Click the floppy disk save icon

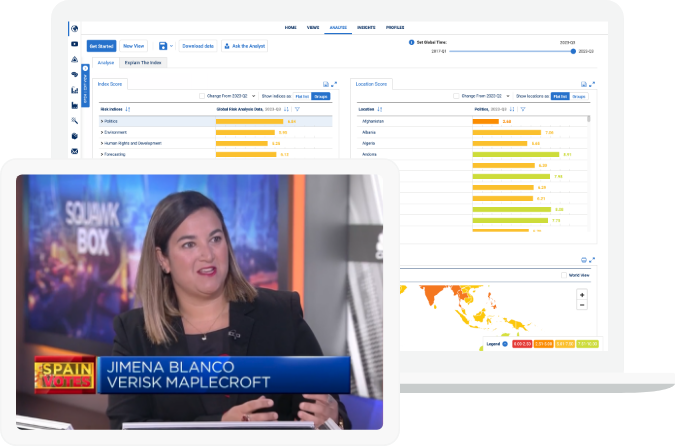pos(163,46)
